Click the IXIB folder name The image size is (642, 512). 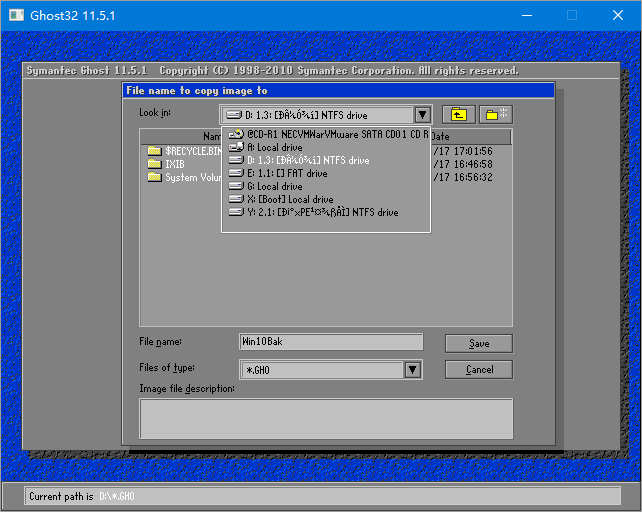point(175,164)
